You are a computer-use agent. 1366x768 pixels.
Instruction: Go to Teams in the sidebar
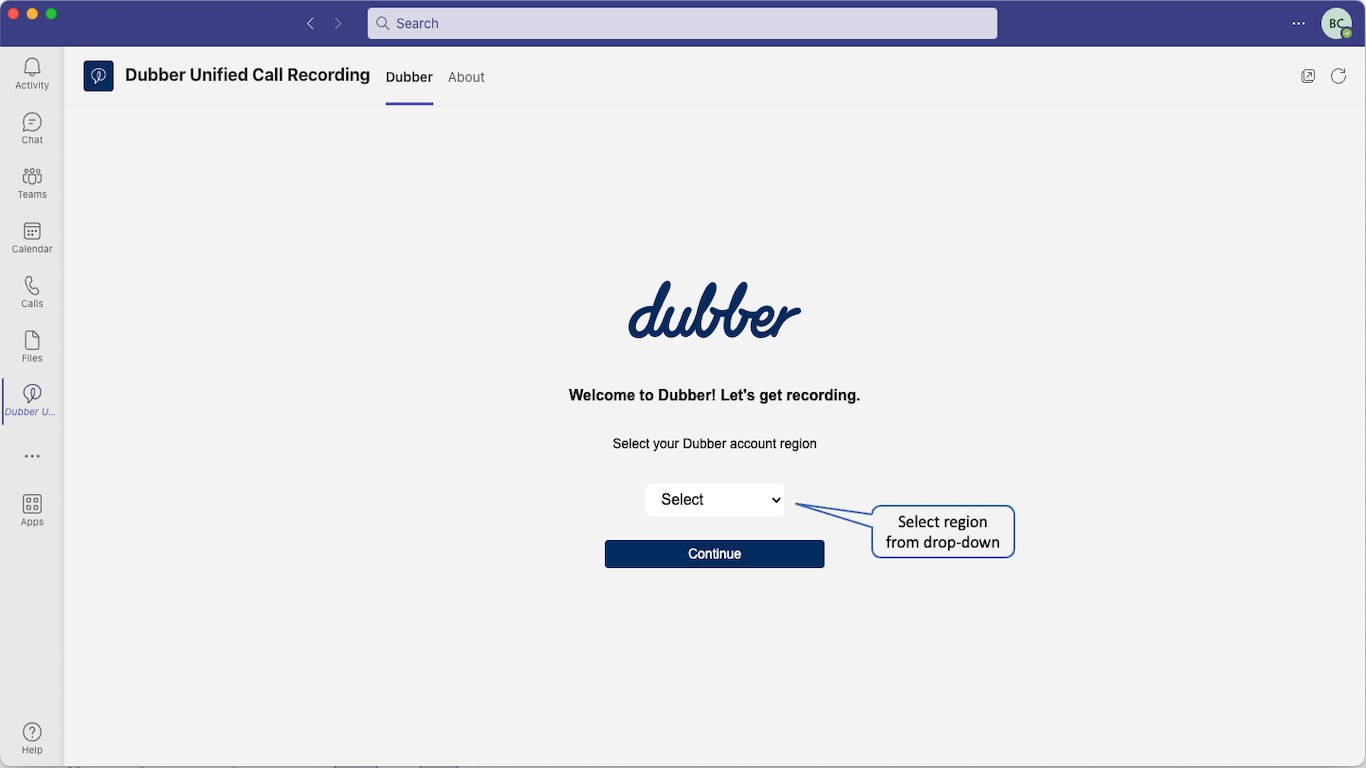click(x=32, y=183)
